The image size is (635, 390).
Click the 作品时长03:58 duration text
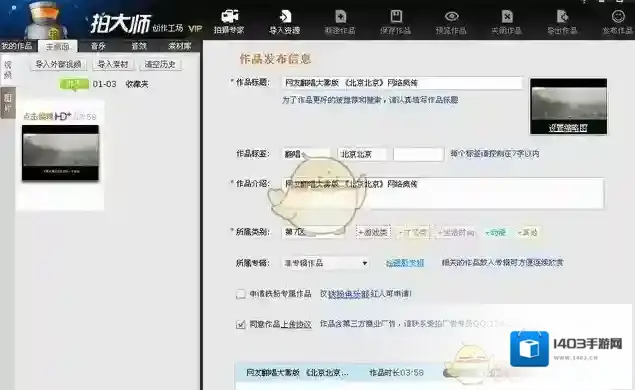click(396, 373)
